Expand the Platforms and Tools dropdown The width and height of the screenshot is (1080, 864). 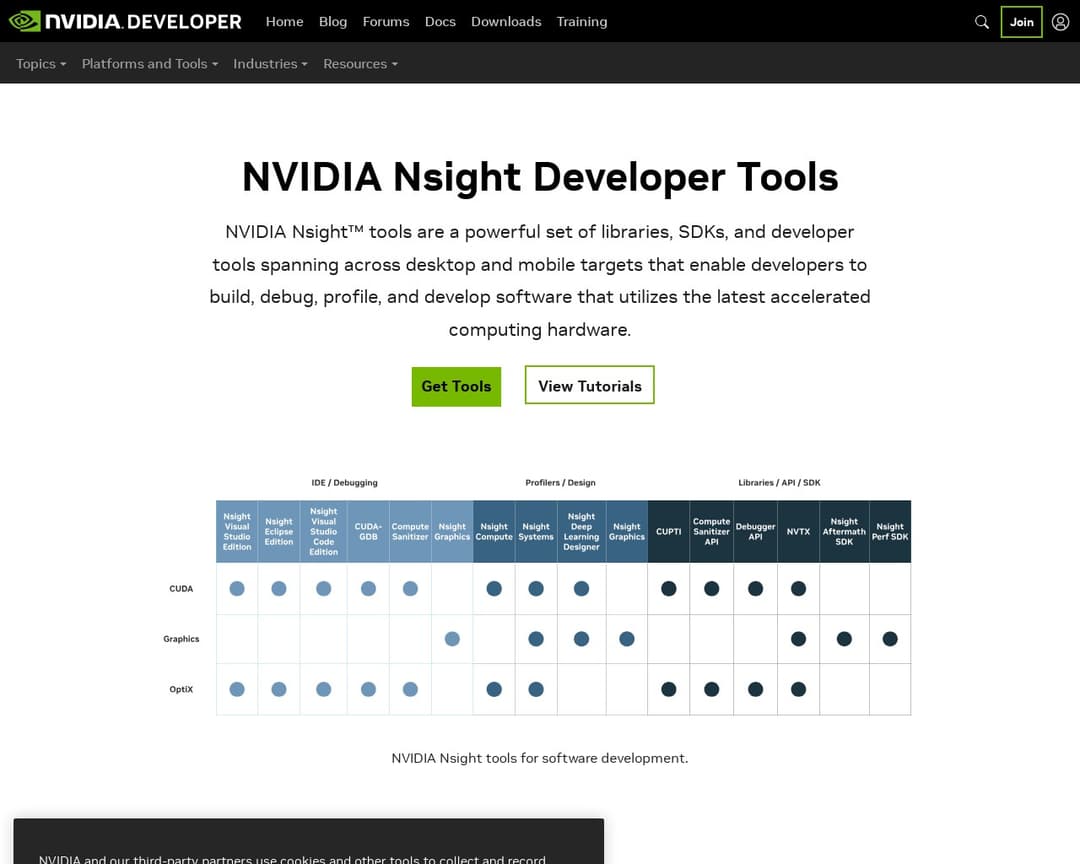coord(150,63)
